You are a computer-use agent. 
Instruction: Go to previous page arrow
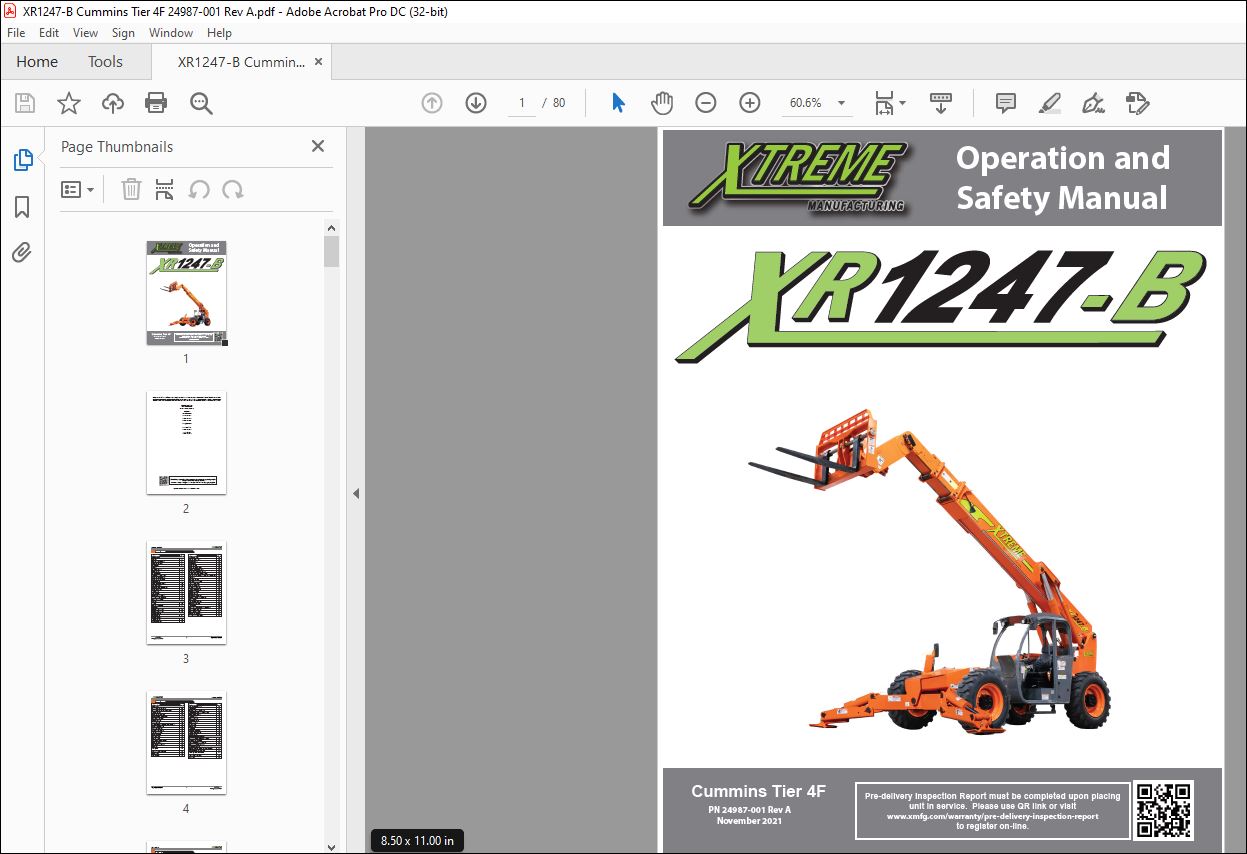[432, 103]
